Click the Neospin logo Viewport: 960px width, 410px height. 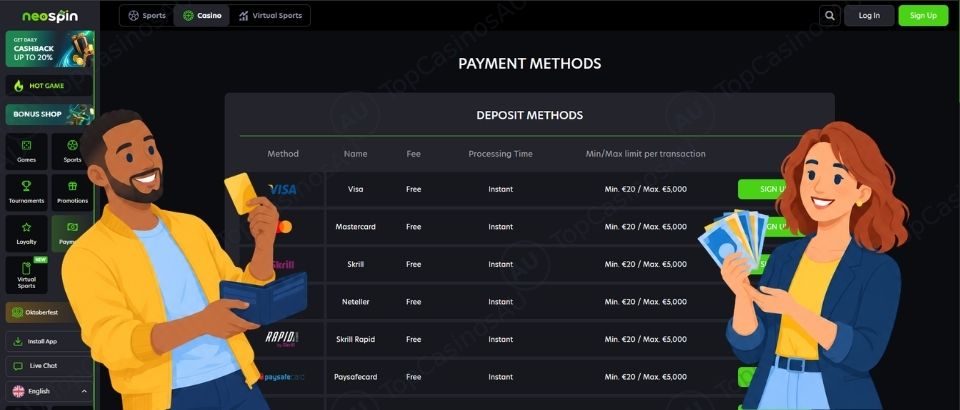[x=50, y=16]
